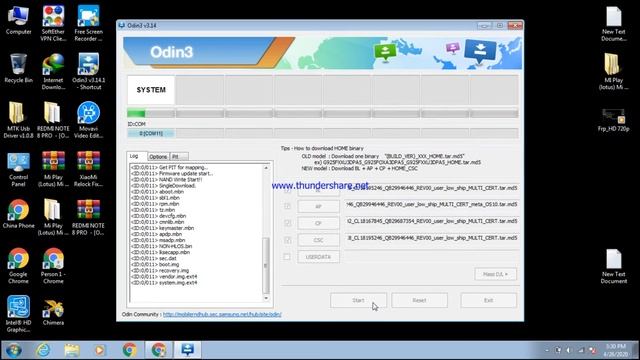Select Odin3 v3.14.1 Shortcut desktop icon

coord(88,72)
